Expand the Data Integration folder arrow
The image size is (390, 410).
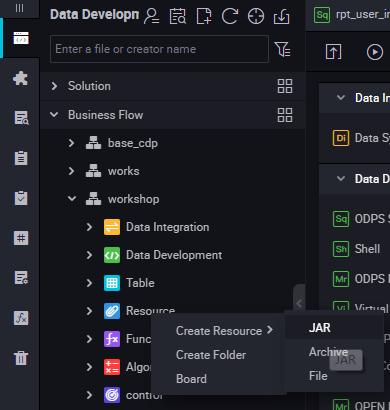pos(89,227)
